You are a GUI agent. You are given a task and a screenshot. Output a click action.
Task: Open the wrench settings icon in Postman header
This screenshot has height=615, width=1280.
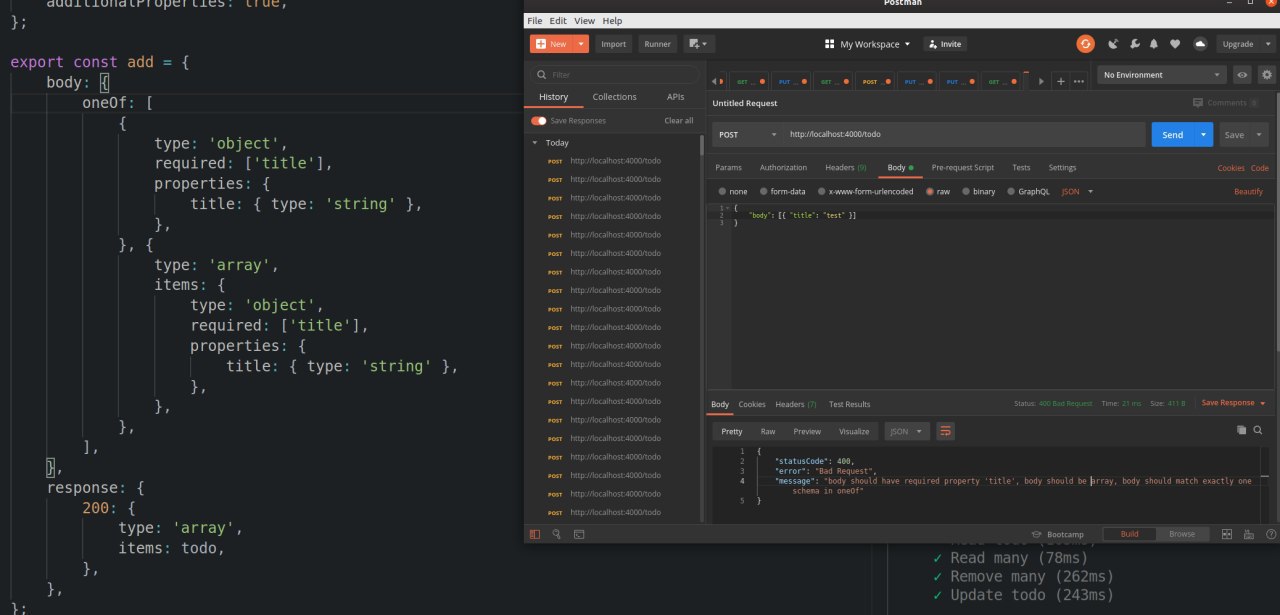coord(1134,44)
